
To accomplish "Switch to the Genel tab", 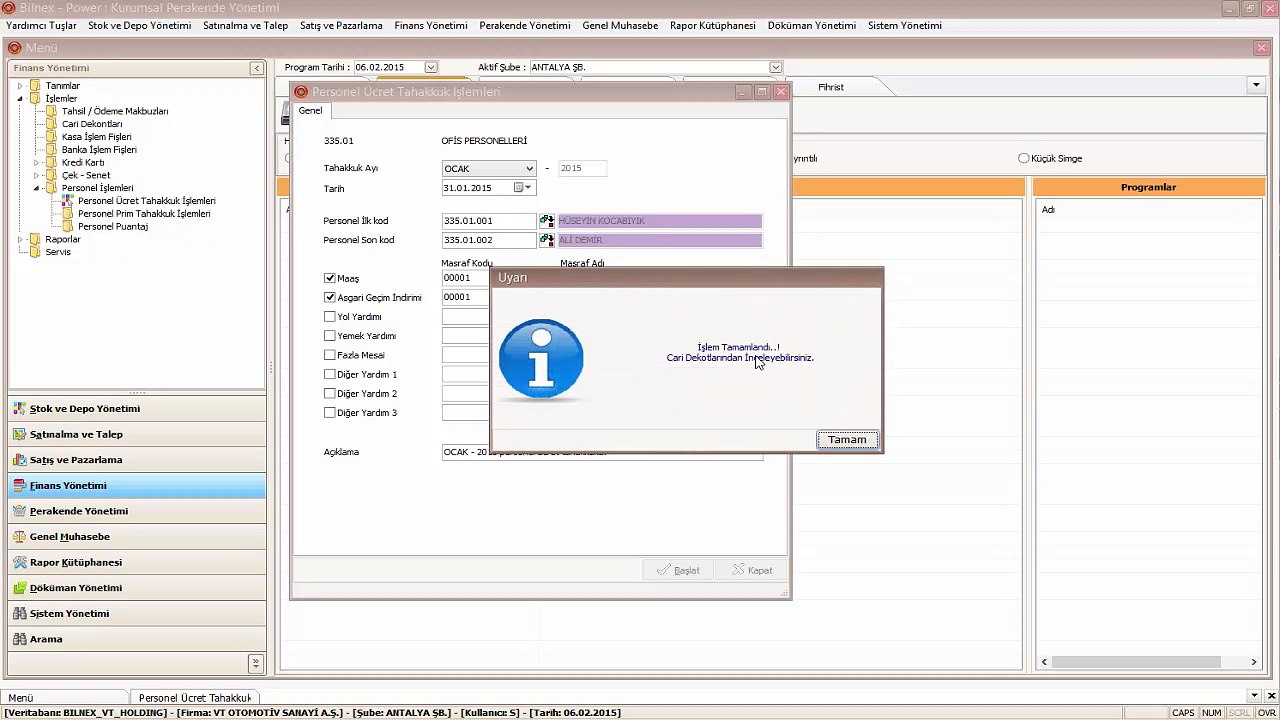I will pyautogui.click(x=310, y=110).
